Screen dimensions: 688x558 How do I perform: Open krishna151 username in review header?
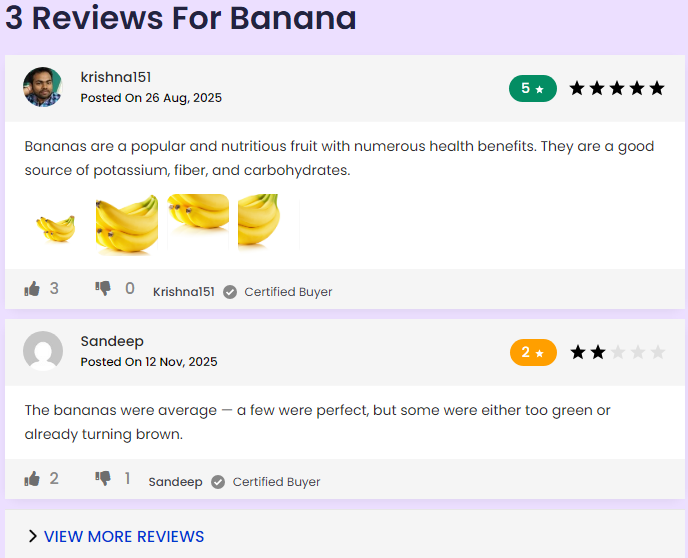pyautogui.click(x=116, y=77)
